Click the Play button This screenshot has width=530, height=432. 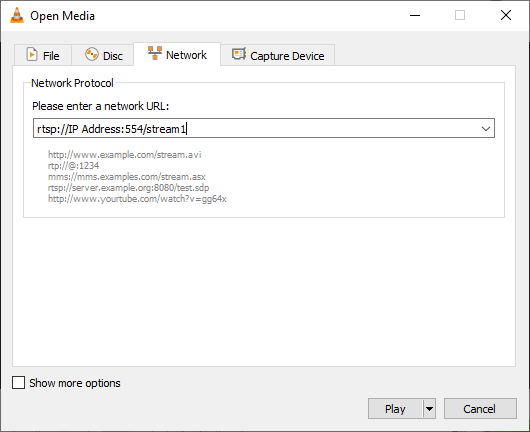point(395,409)
